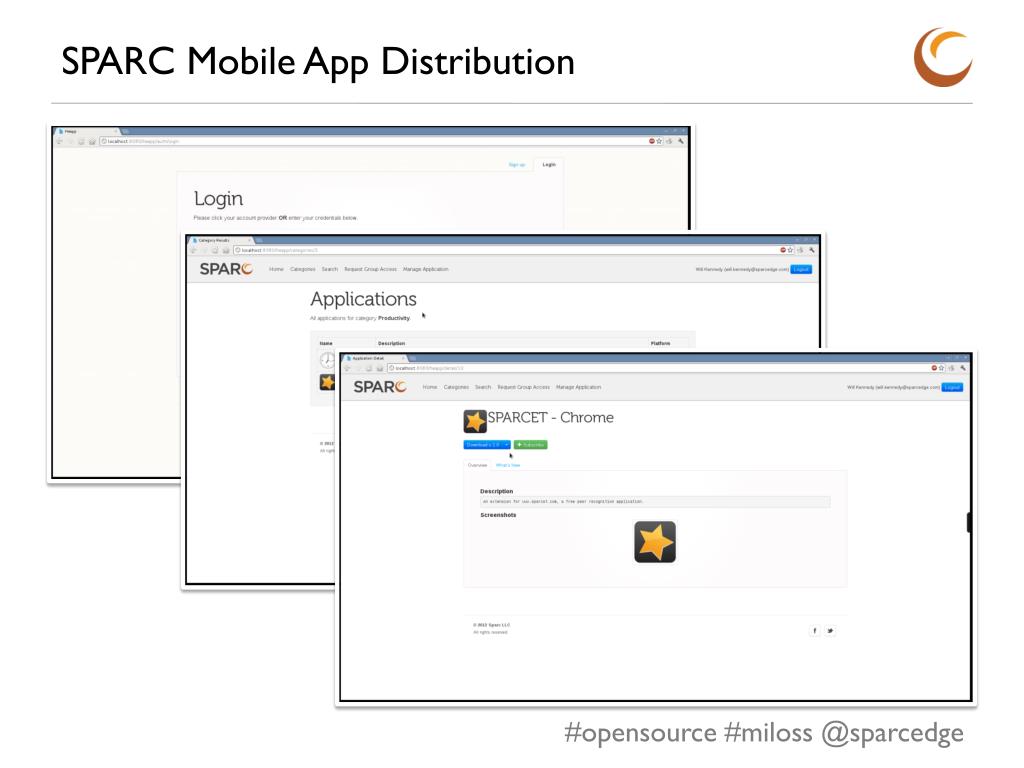The width and height of the screenshot is (1024, 768).
Task: Open Manage Application in the Application Detail navbar
Action: pos(579,387)
